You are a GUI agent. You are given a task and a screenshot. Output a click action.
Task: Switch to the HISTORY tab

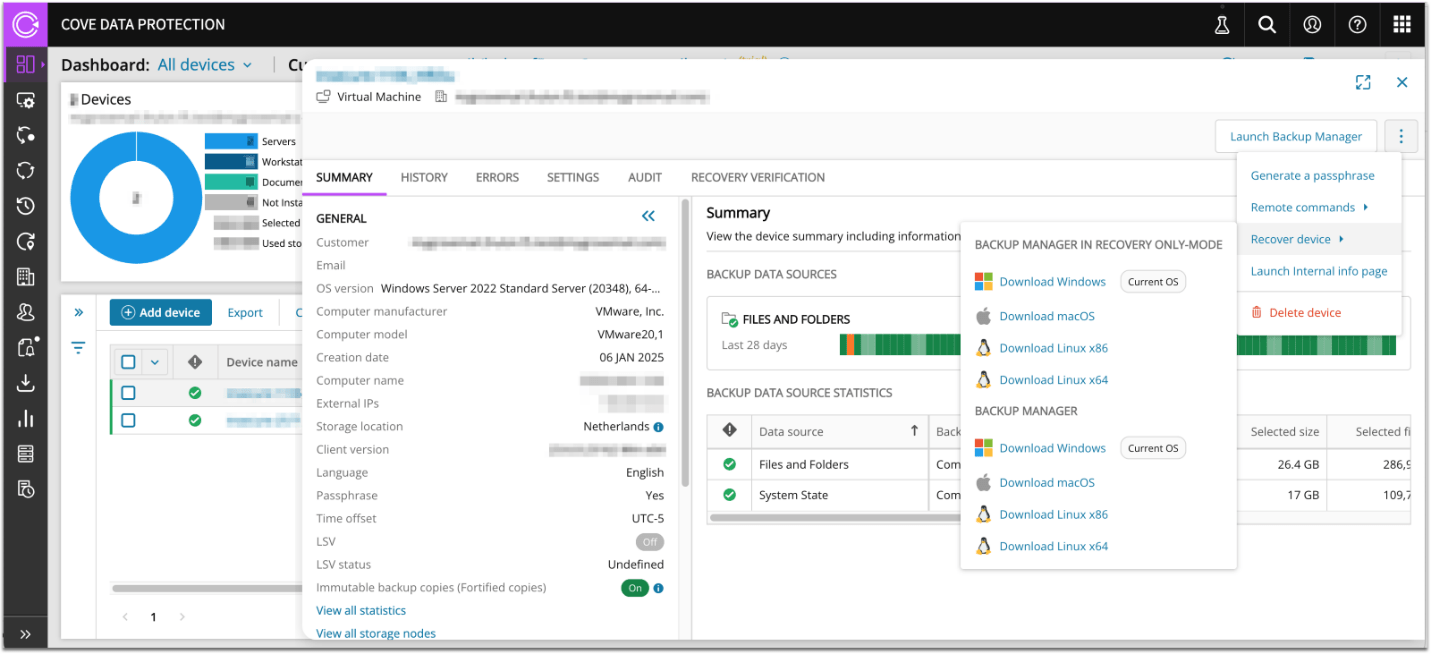[424, 177]
